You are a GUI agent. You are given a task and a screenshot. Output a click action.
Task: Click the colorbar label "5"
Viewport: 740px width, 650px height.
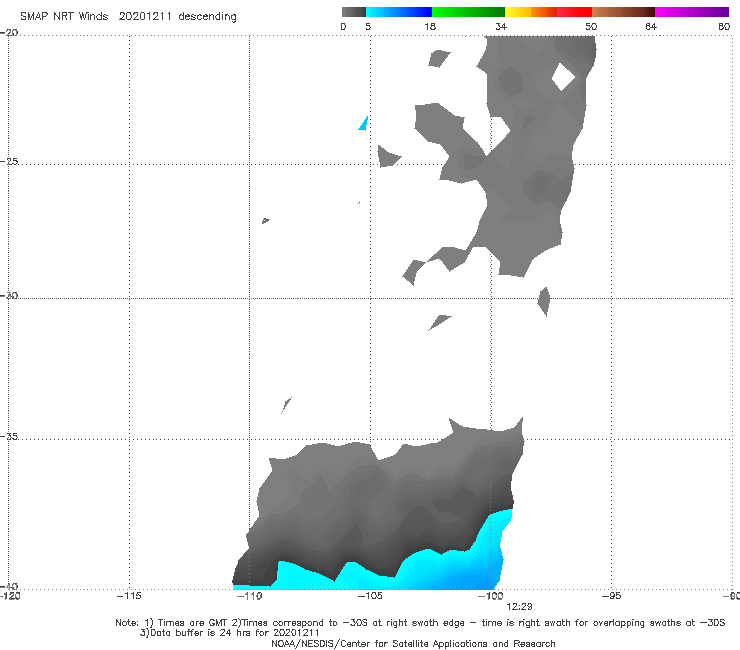368,26
